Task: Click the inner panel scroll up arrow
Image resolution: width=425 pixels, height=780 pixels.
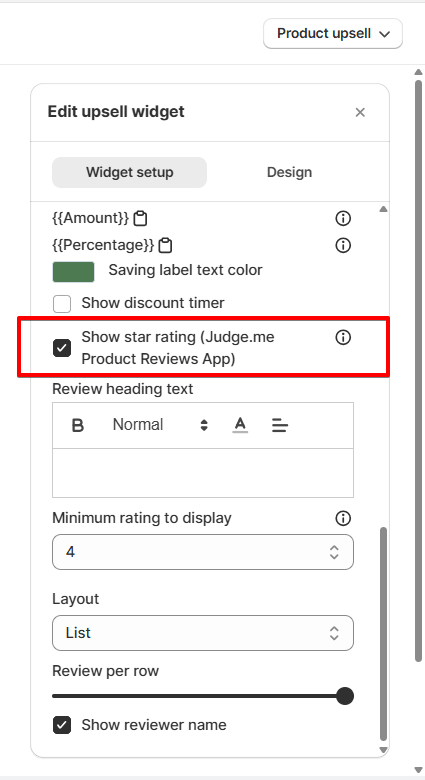Action: (383, 209)
